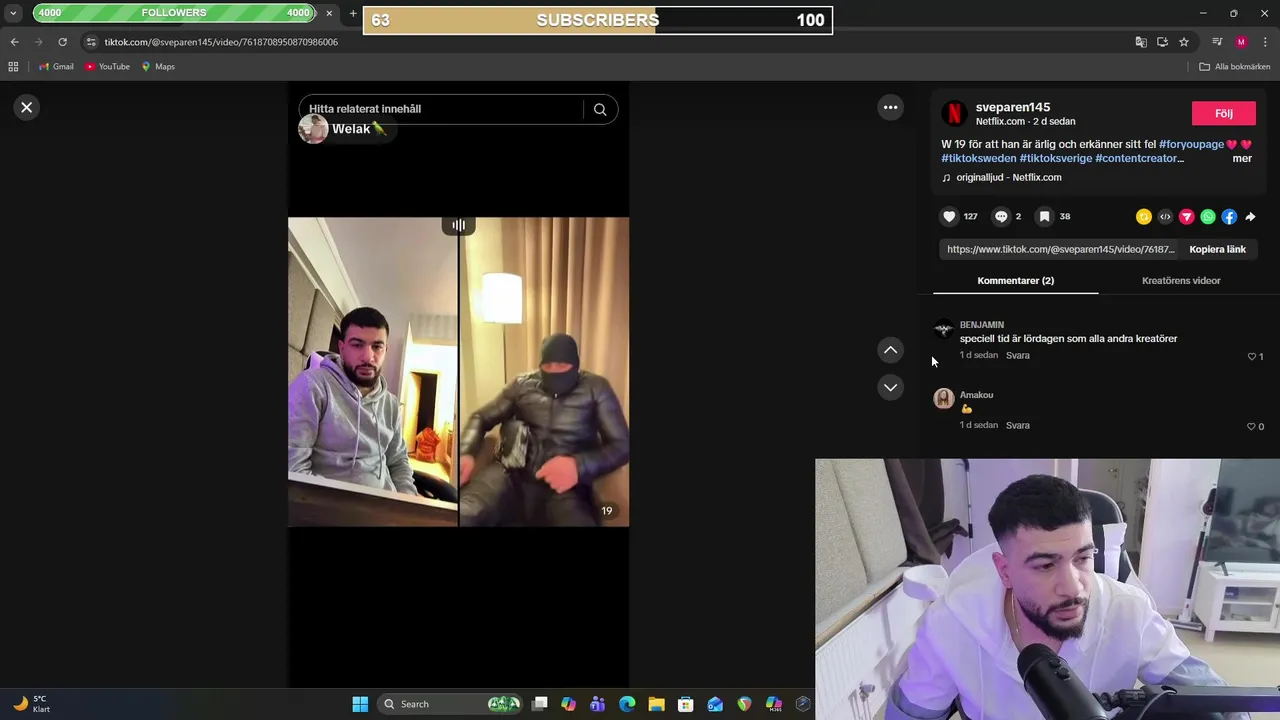Go to previous video with up arrow
Image resolution: width=1280 pixels, height=720 pixels.
[x=890, y=350]
